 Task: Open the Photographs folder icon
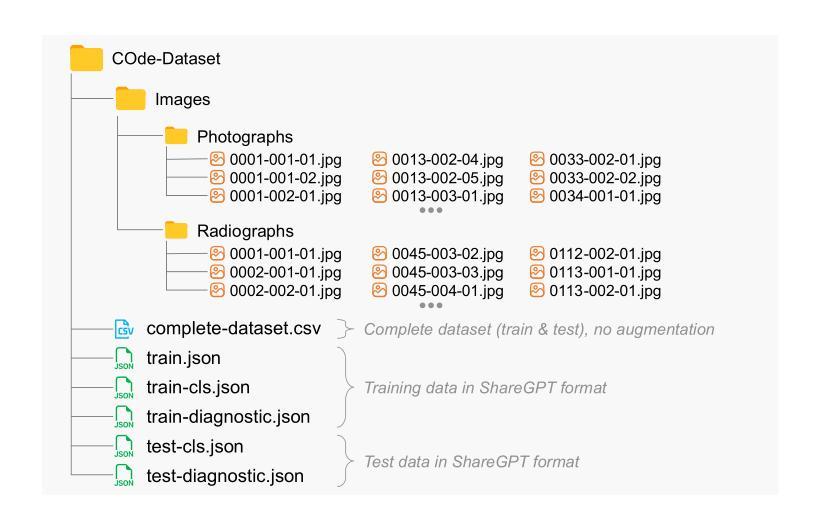177,135
